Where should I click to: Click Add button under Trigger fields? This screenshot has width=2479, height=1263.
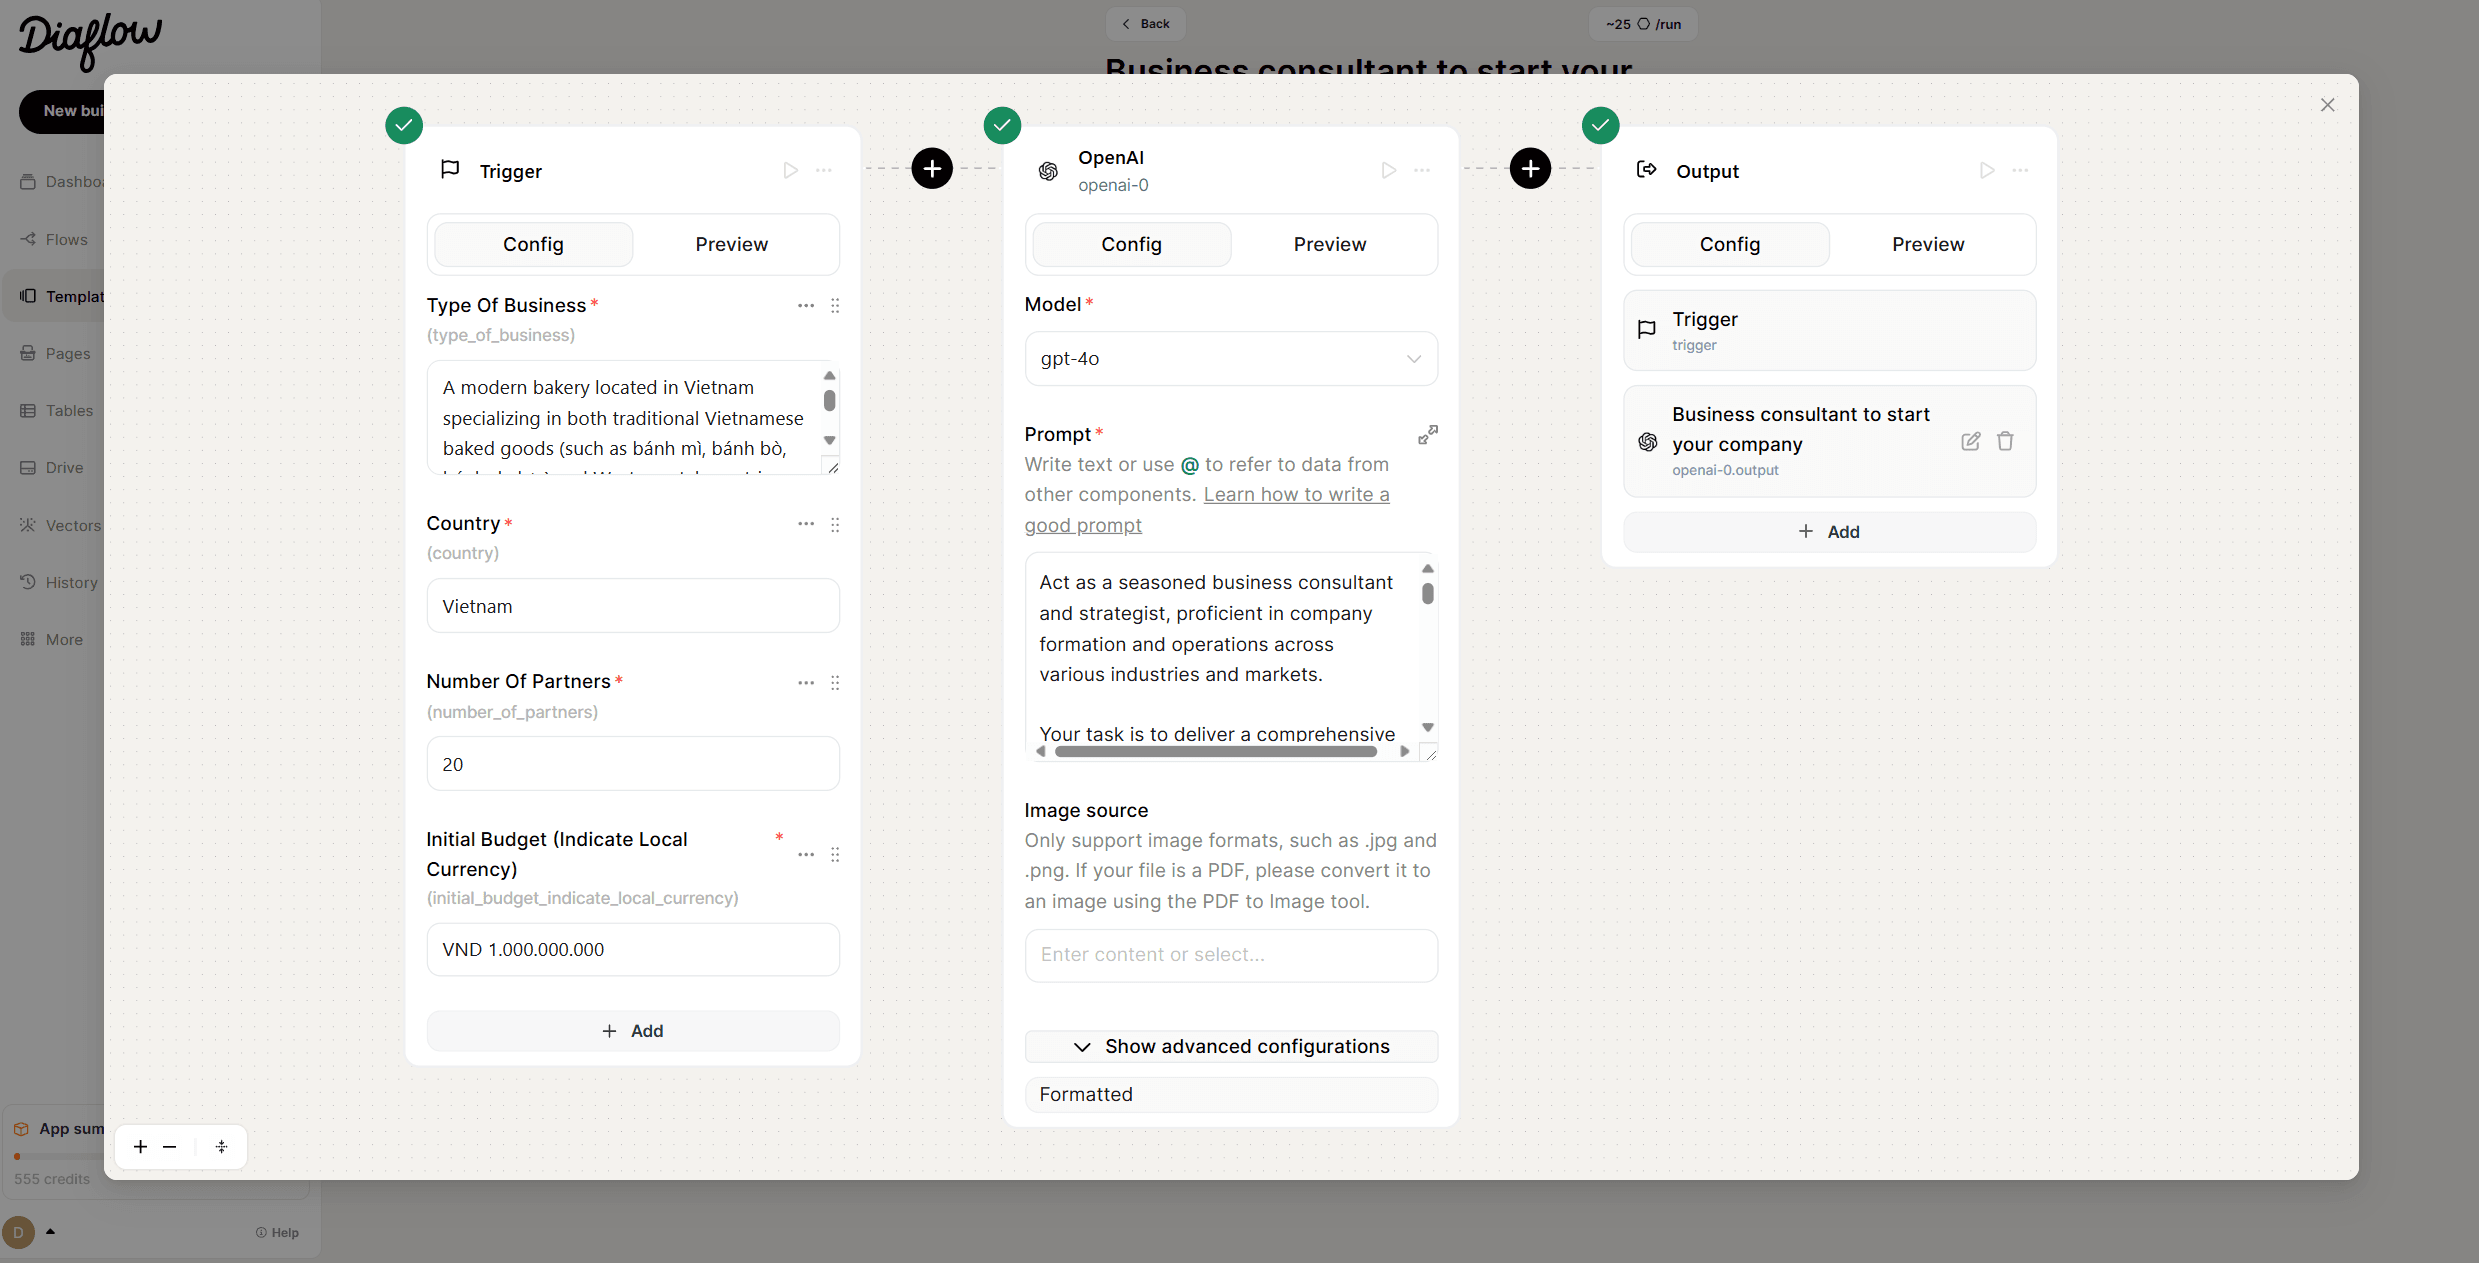click(632, 1031)
